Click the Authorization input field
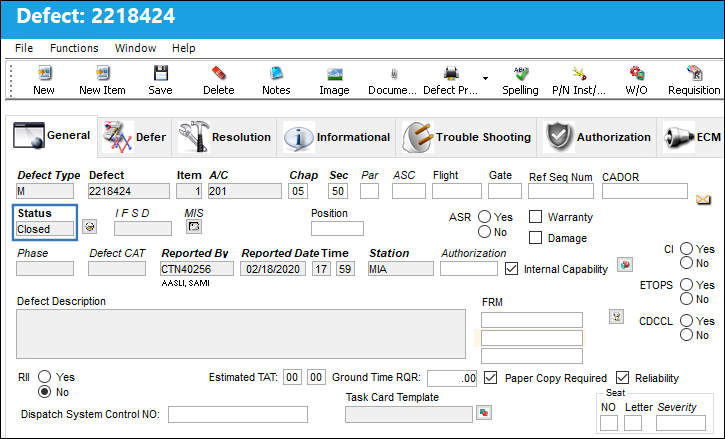Image resolution: width=725 pixels, height=439 pixels. tap(468, 269)
